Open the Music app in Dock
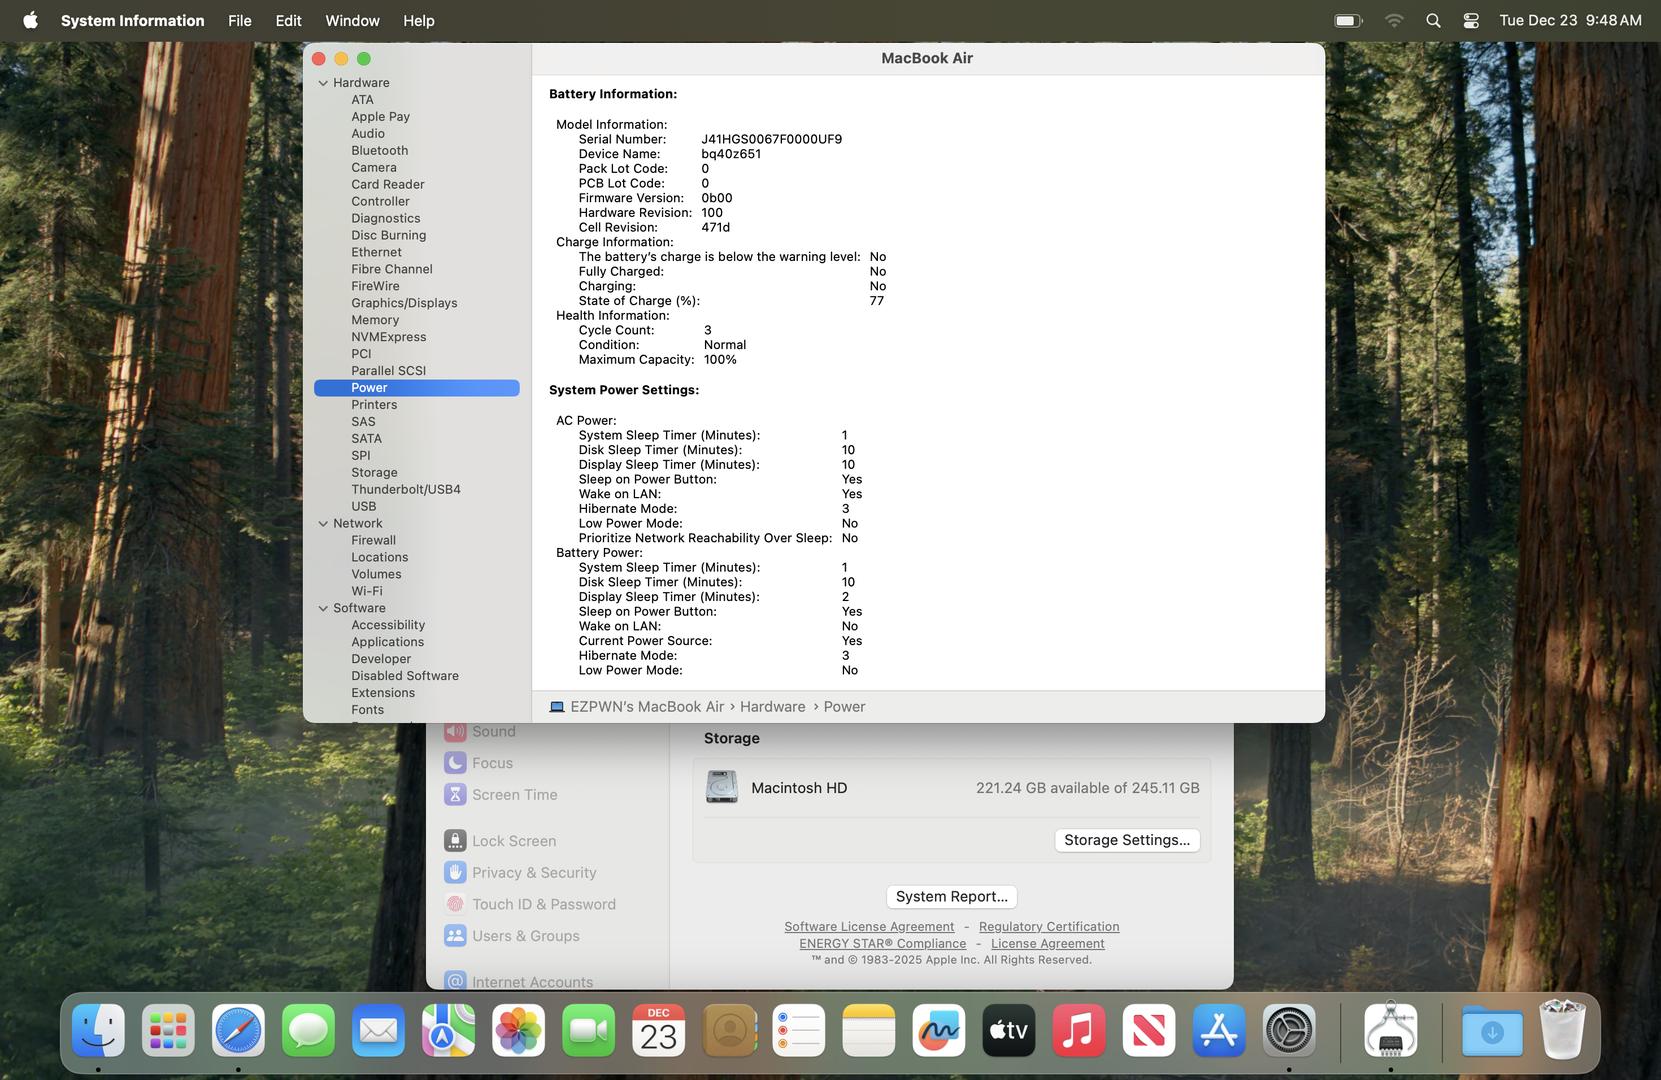The height and width of the screenshot is (1080, 1661). pyautogui.click(x=1078, y=1030)
